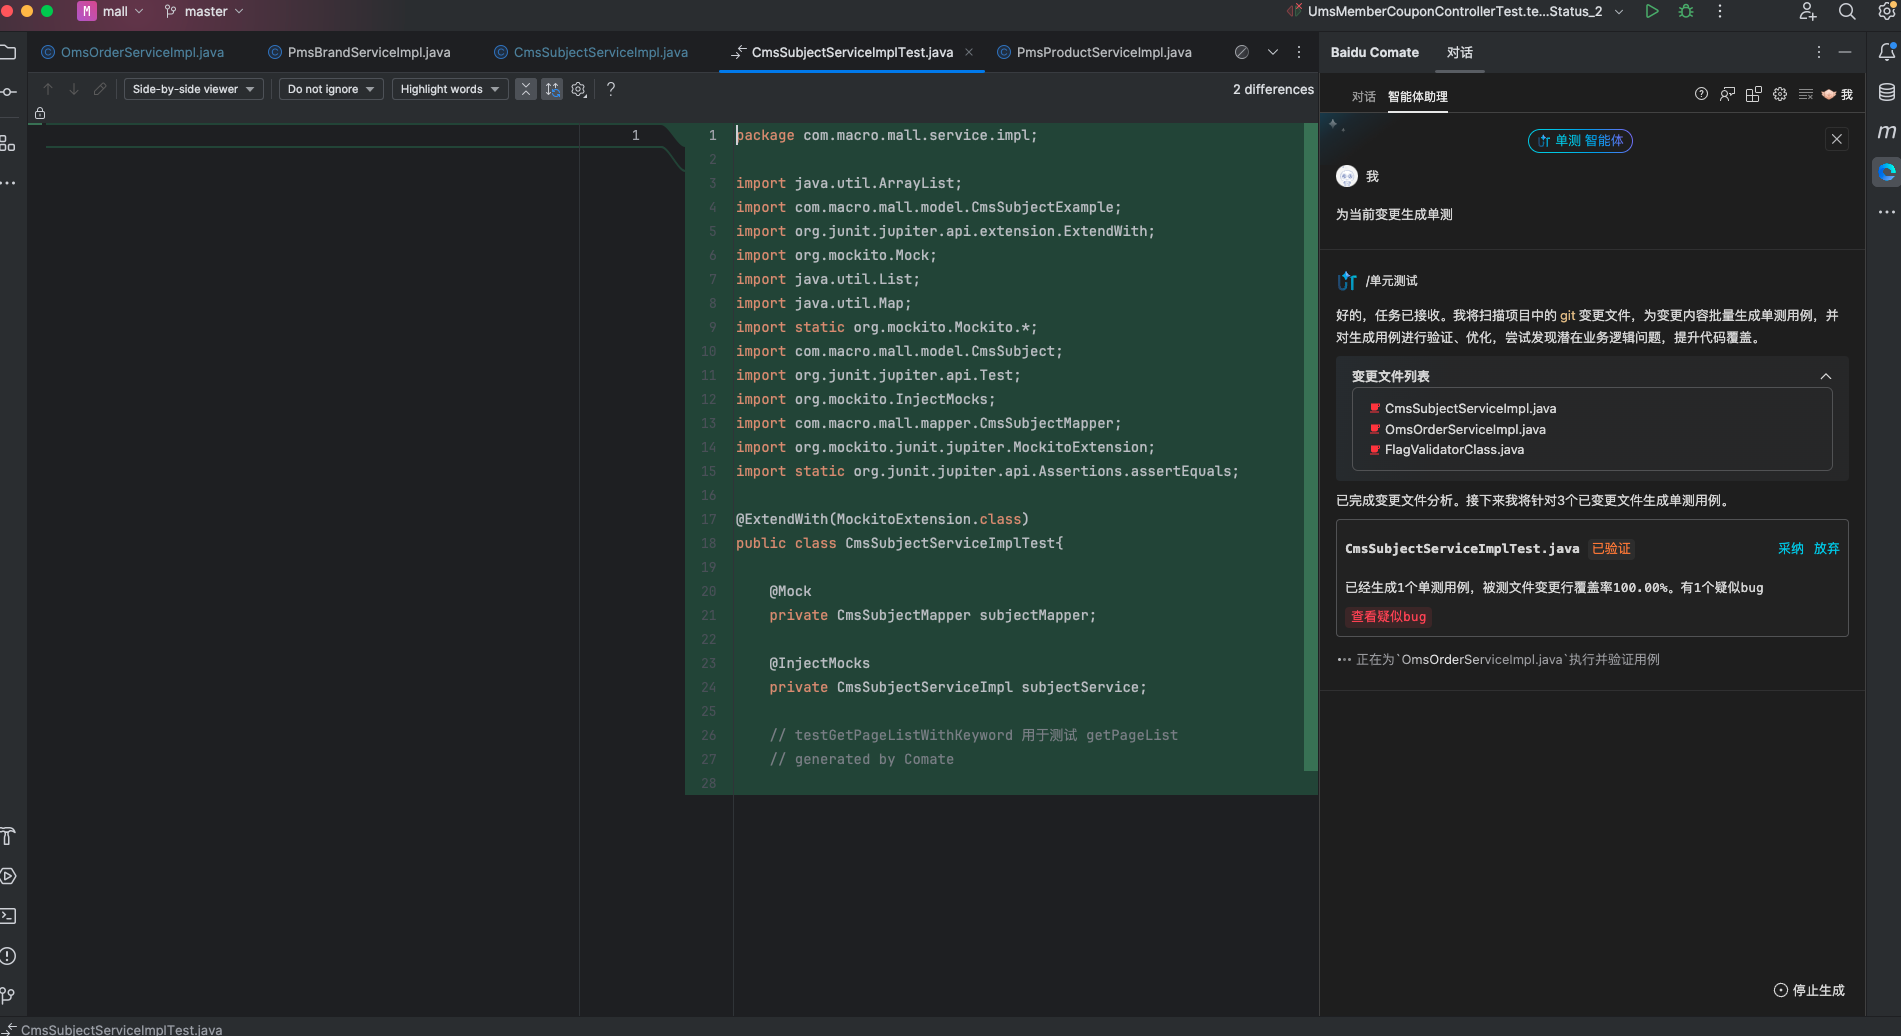Click 放弃 to discard generated test
The width and height of the screenshot is (1901, 1036).
click(x=1826, y=548)
